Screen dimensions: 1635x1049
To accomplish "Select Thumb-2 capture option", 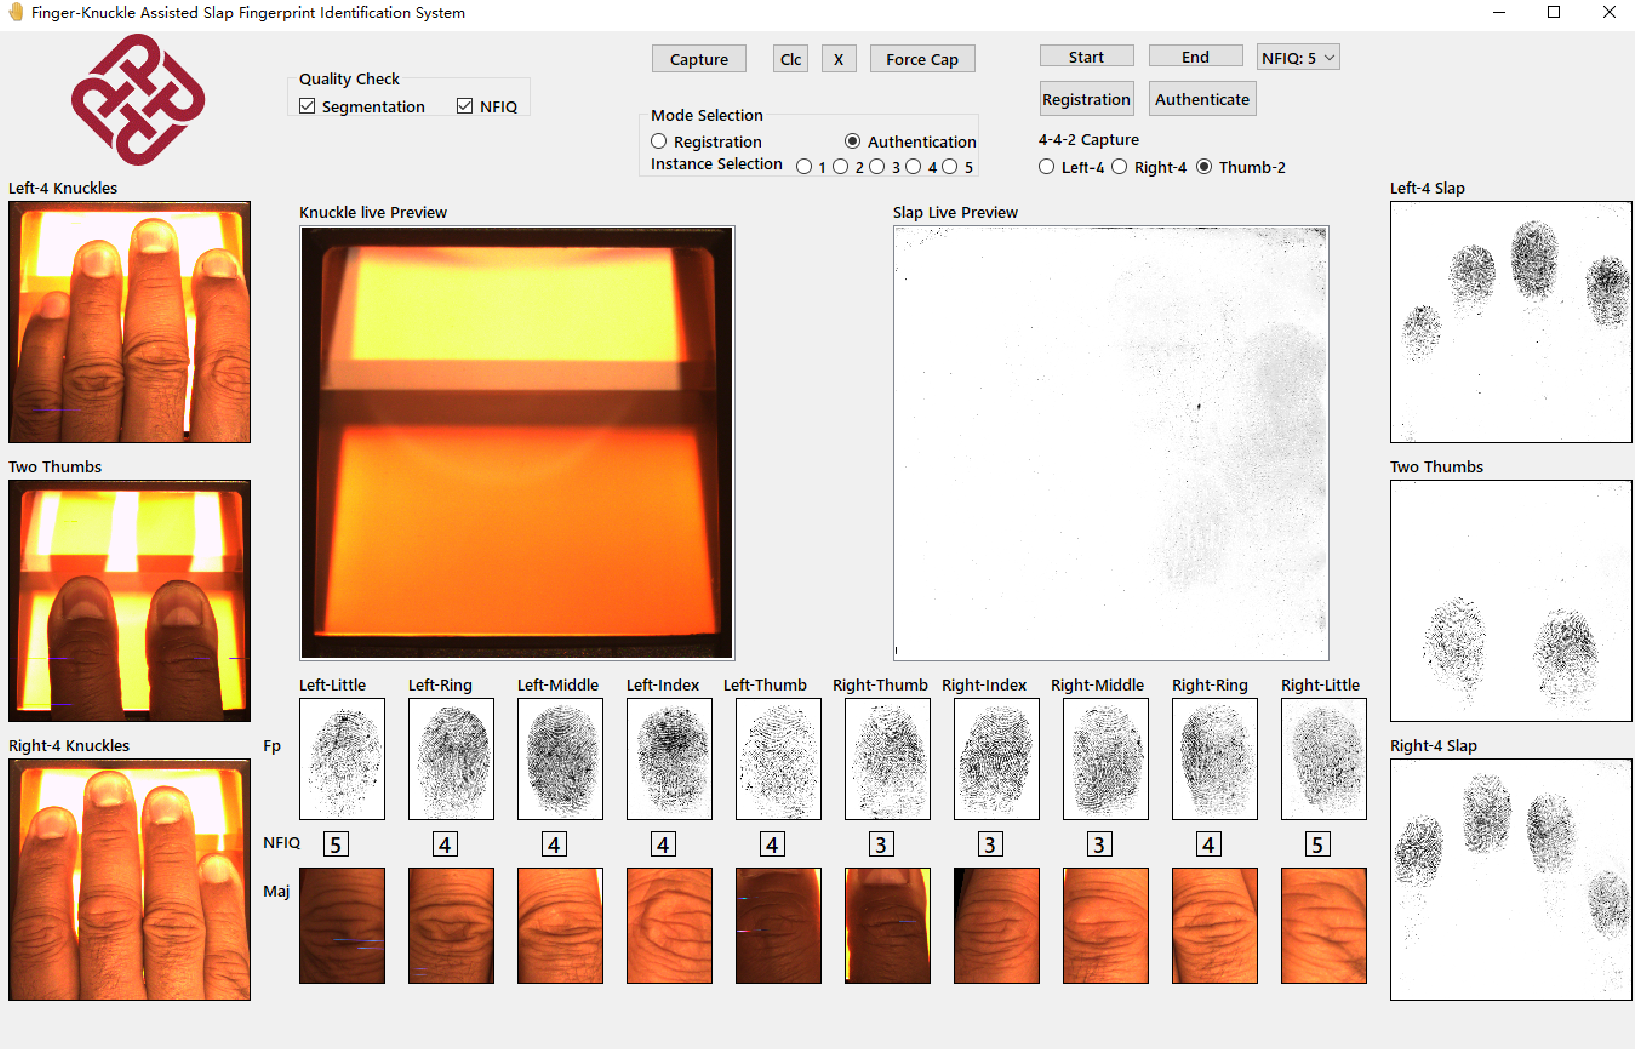I will [1204, 167].
